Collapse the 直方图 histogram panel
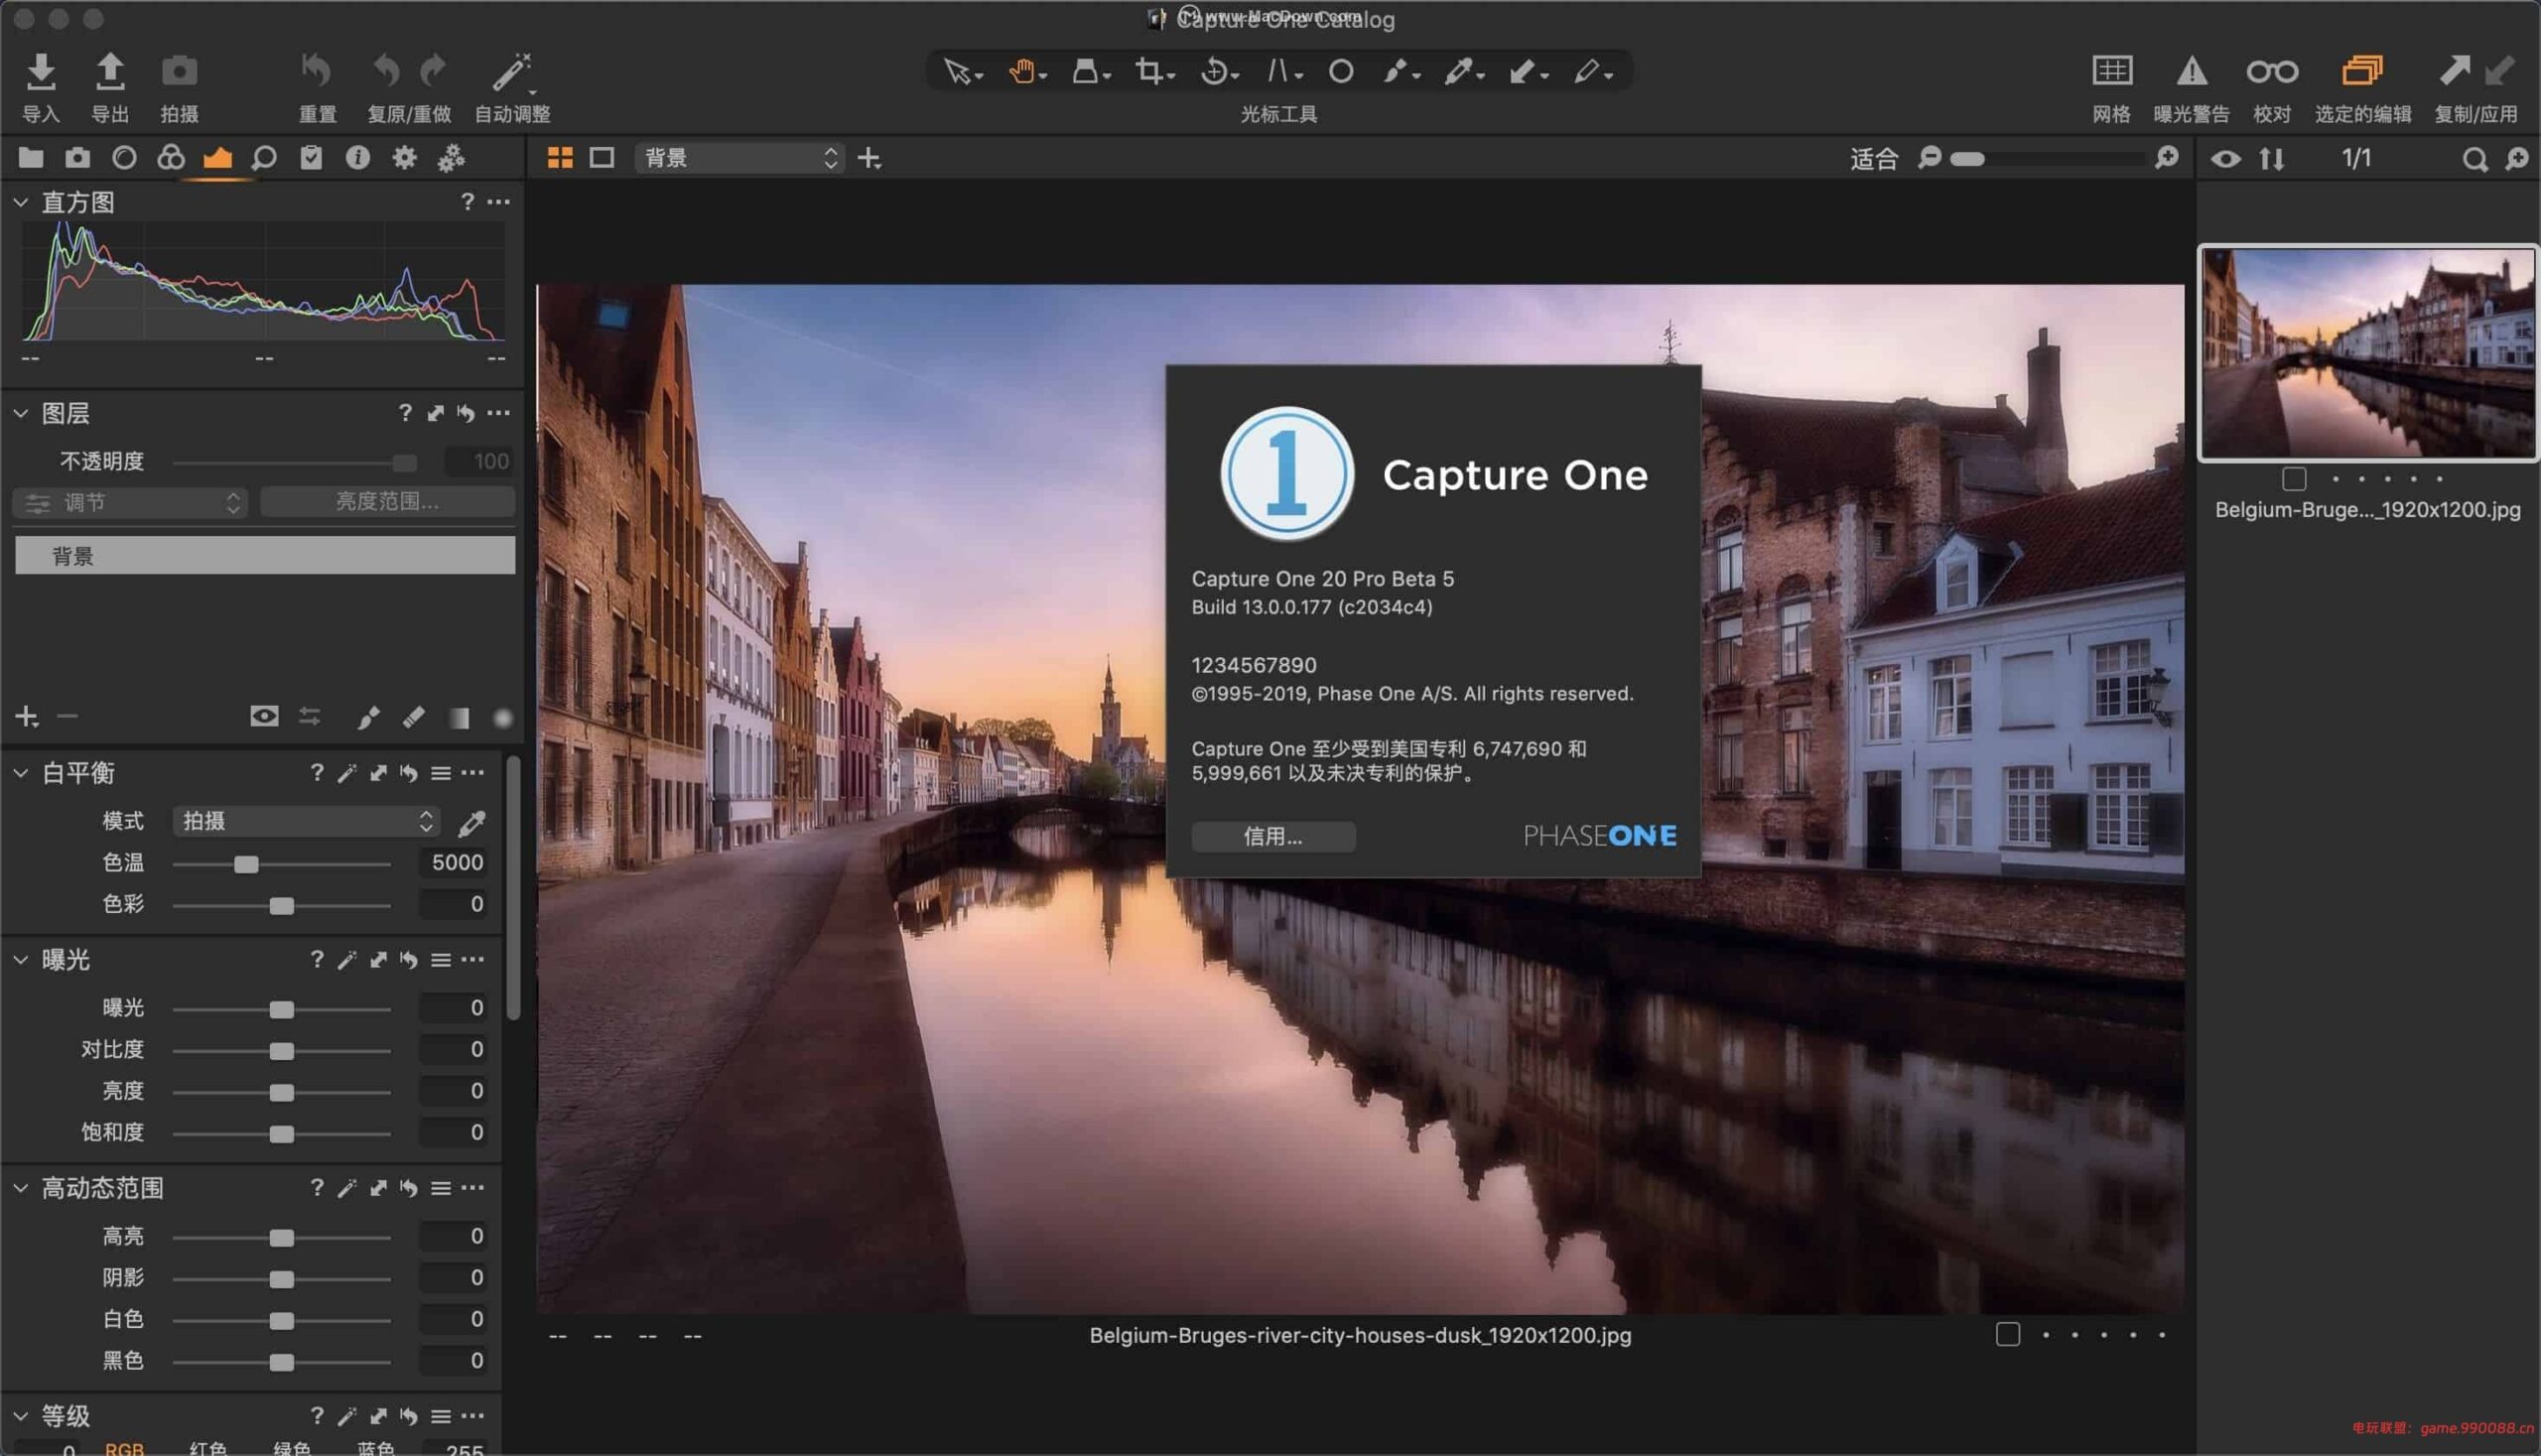Screen dimensions: 2541x1456 [20, 201]
